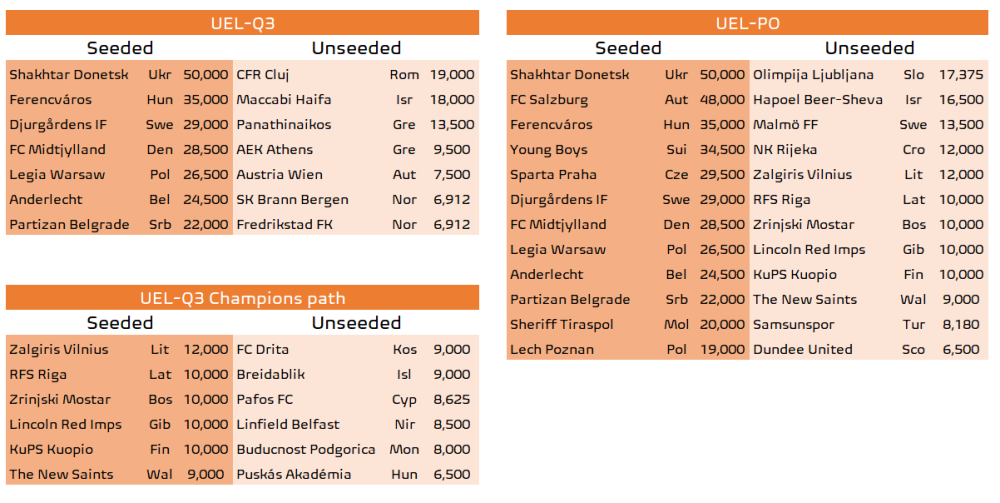1000x503 pixels.
Task: Click the UEL-Q3 table header bar
Action: click(243, 23)
